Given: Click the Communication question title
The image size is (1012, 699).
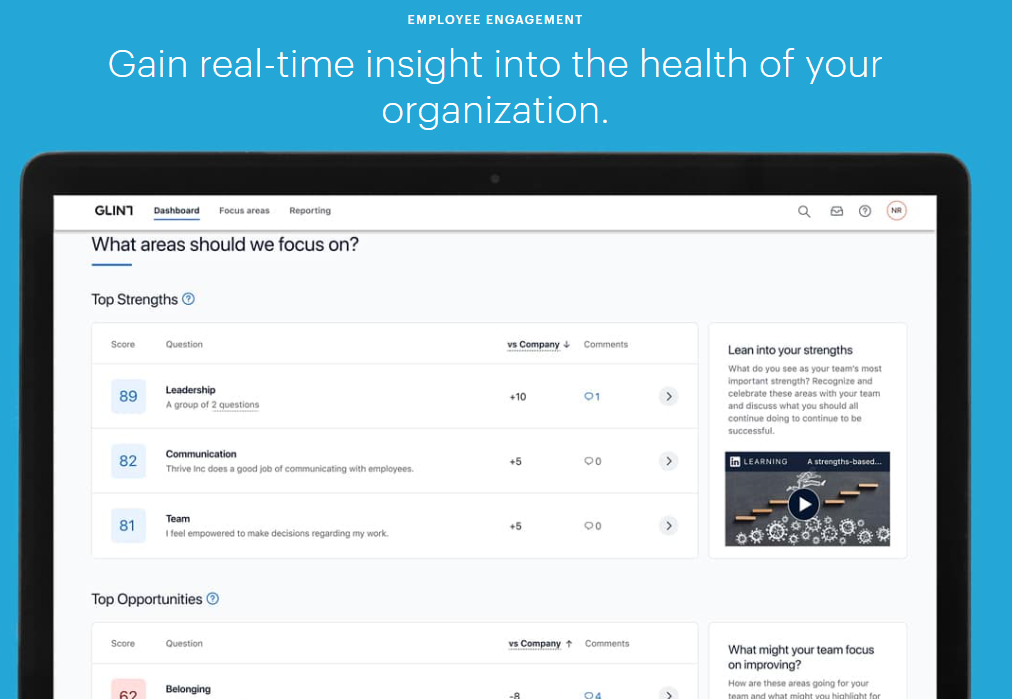Looking at the screenshot, I should [201, 454].
